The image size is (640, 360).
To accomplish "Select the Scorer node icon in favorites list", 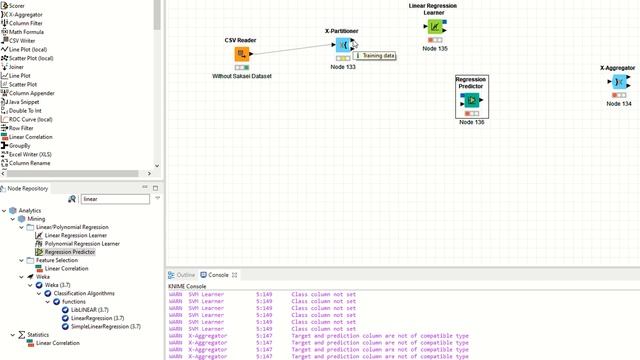I will point(4,6).
